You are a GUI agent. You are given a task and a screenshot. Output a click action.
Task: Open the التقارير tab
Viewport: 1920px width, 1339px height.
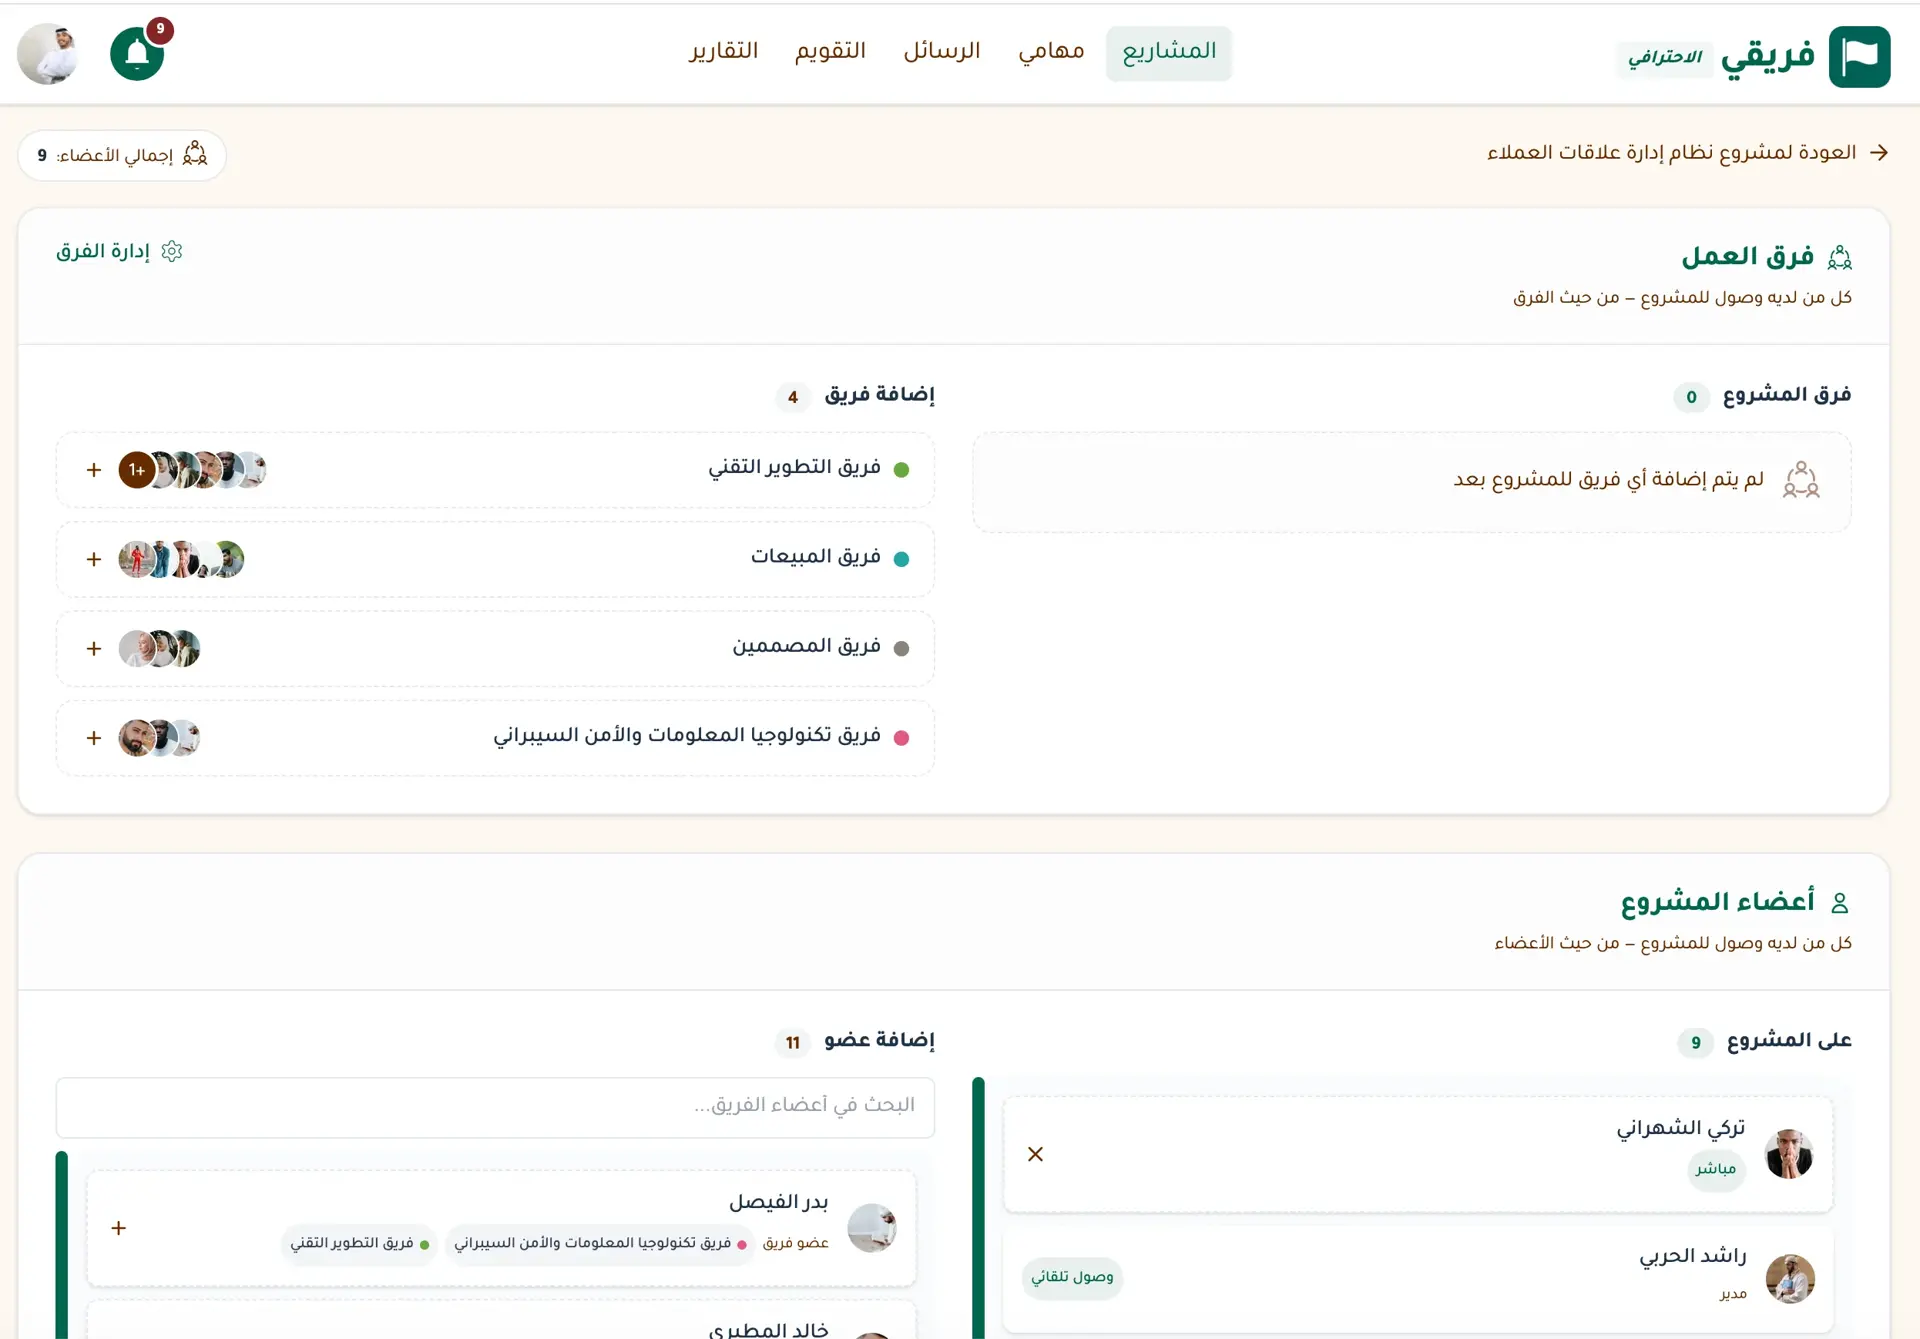pyautogui.click(x=723, y=52)
